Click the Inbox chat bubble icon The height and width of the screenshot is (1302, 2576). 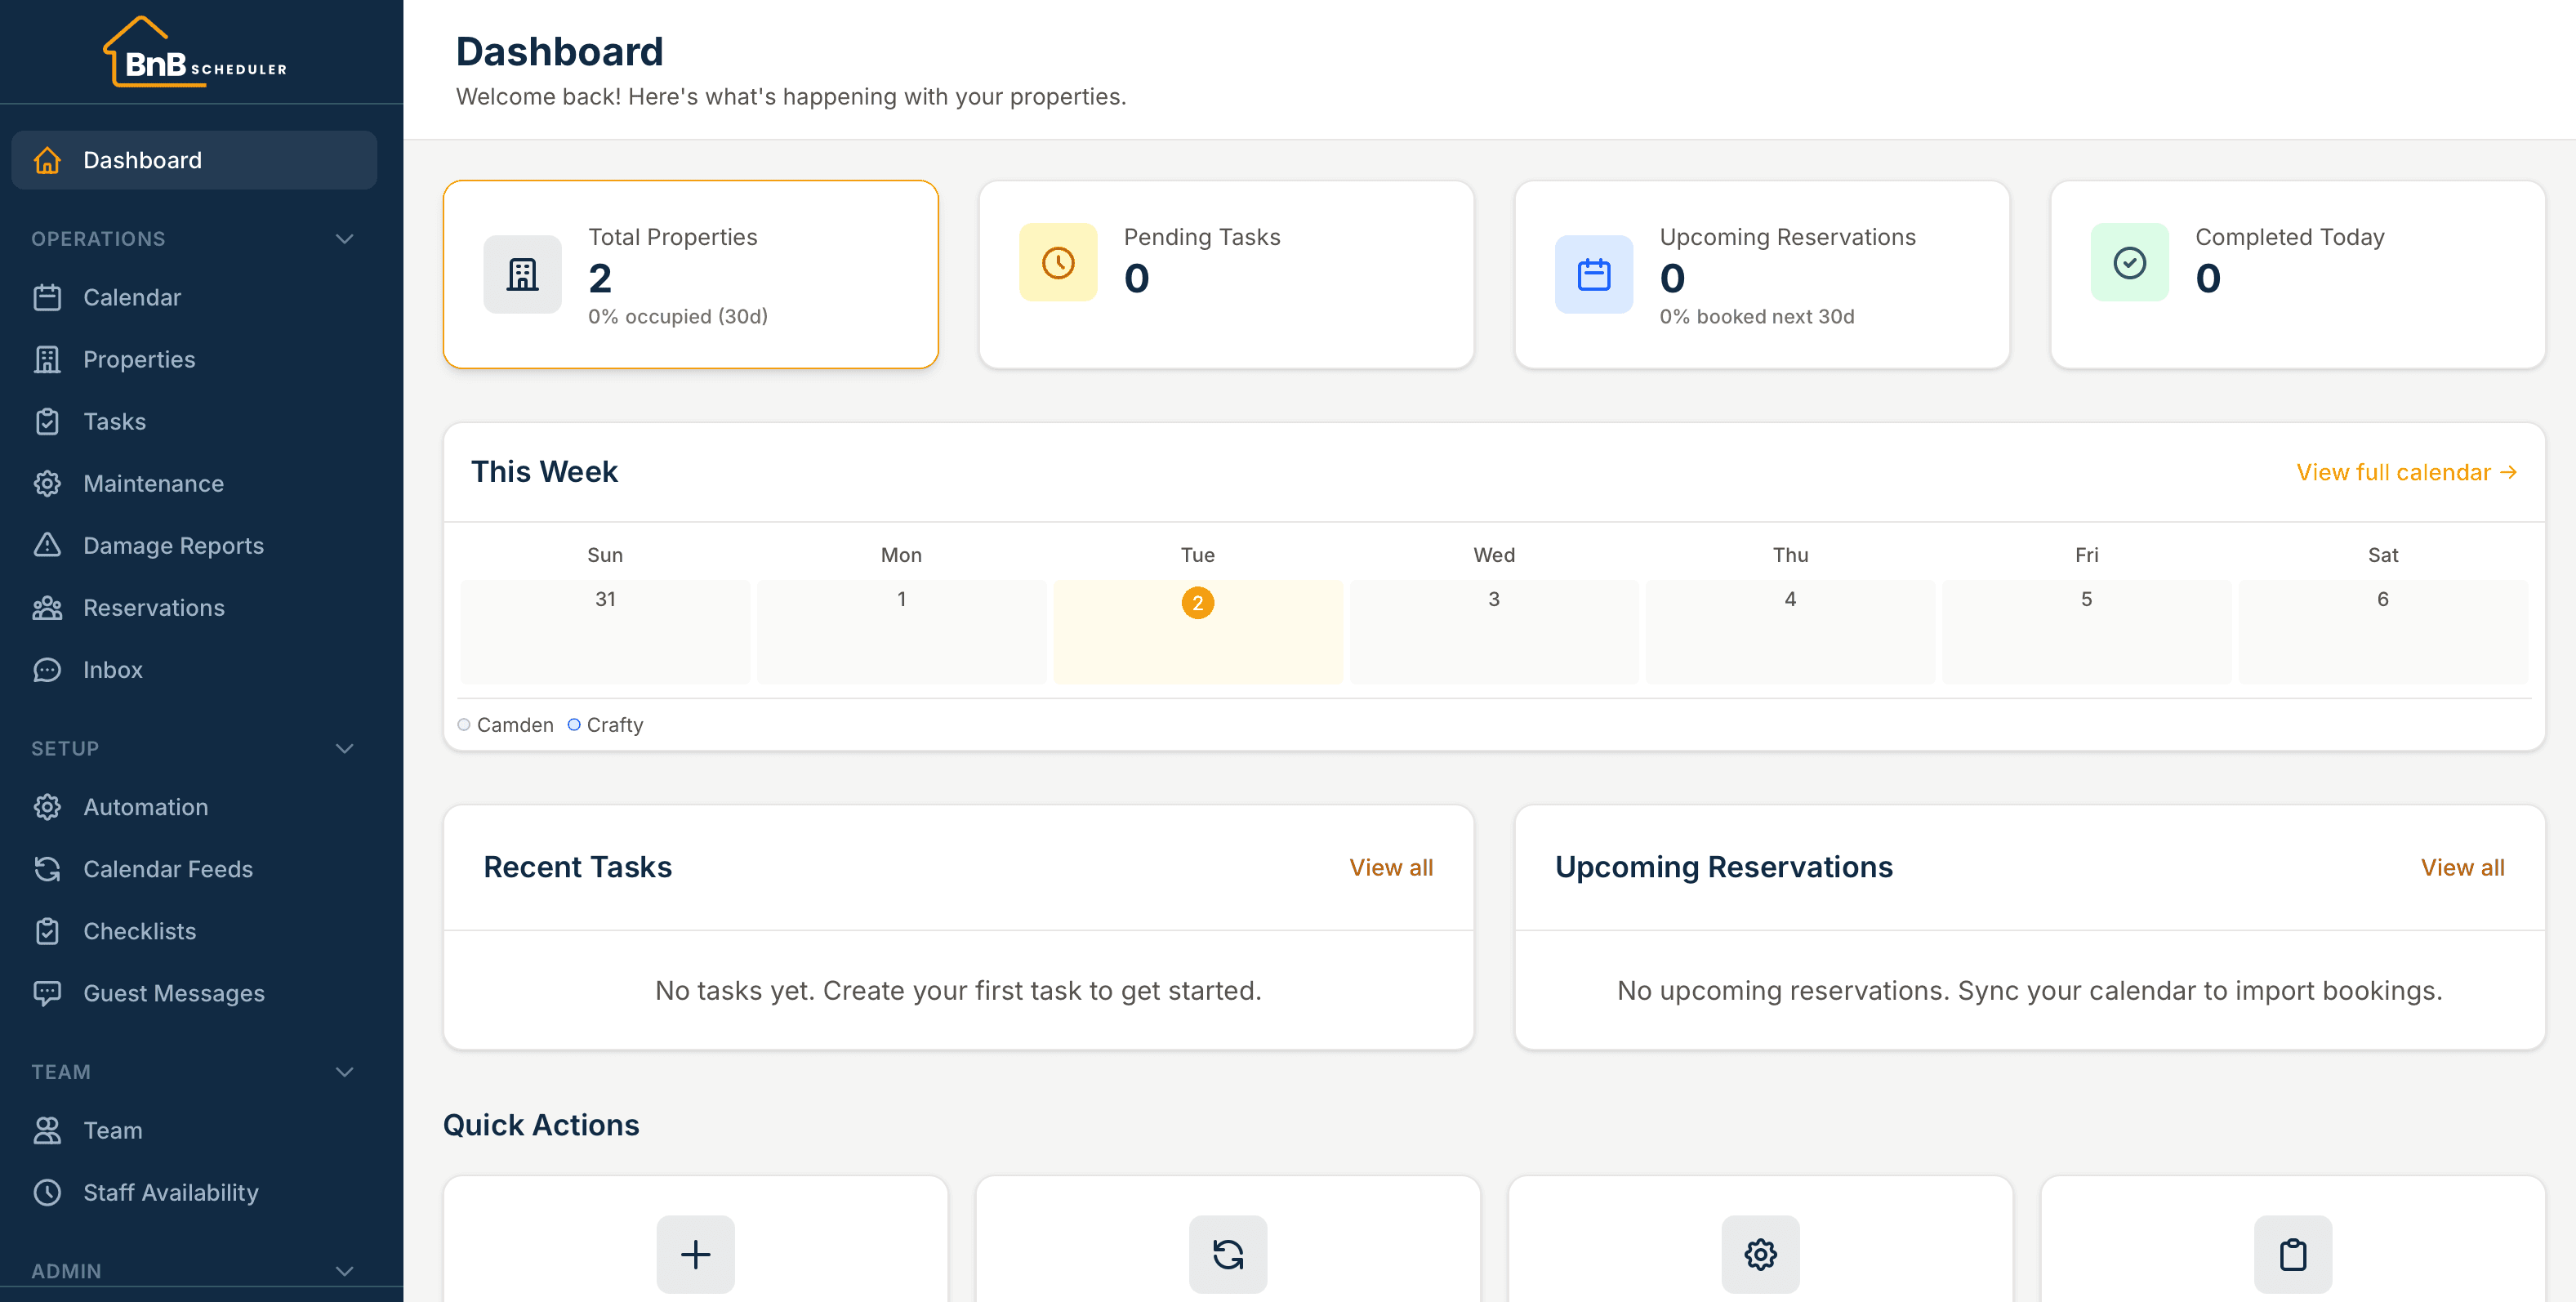coord(47,670)
